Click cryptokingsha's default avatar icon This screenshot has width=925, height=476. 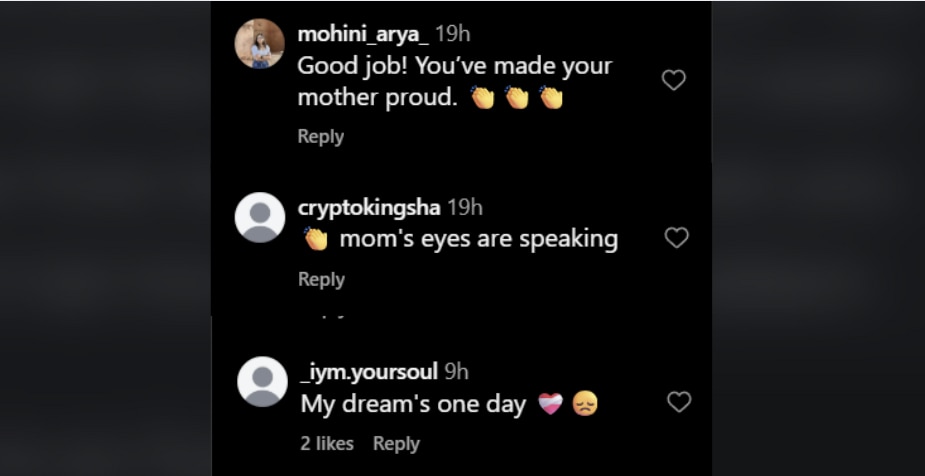pos(260,217)
